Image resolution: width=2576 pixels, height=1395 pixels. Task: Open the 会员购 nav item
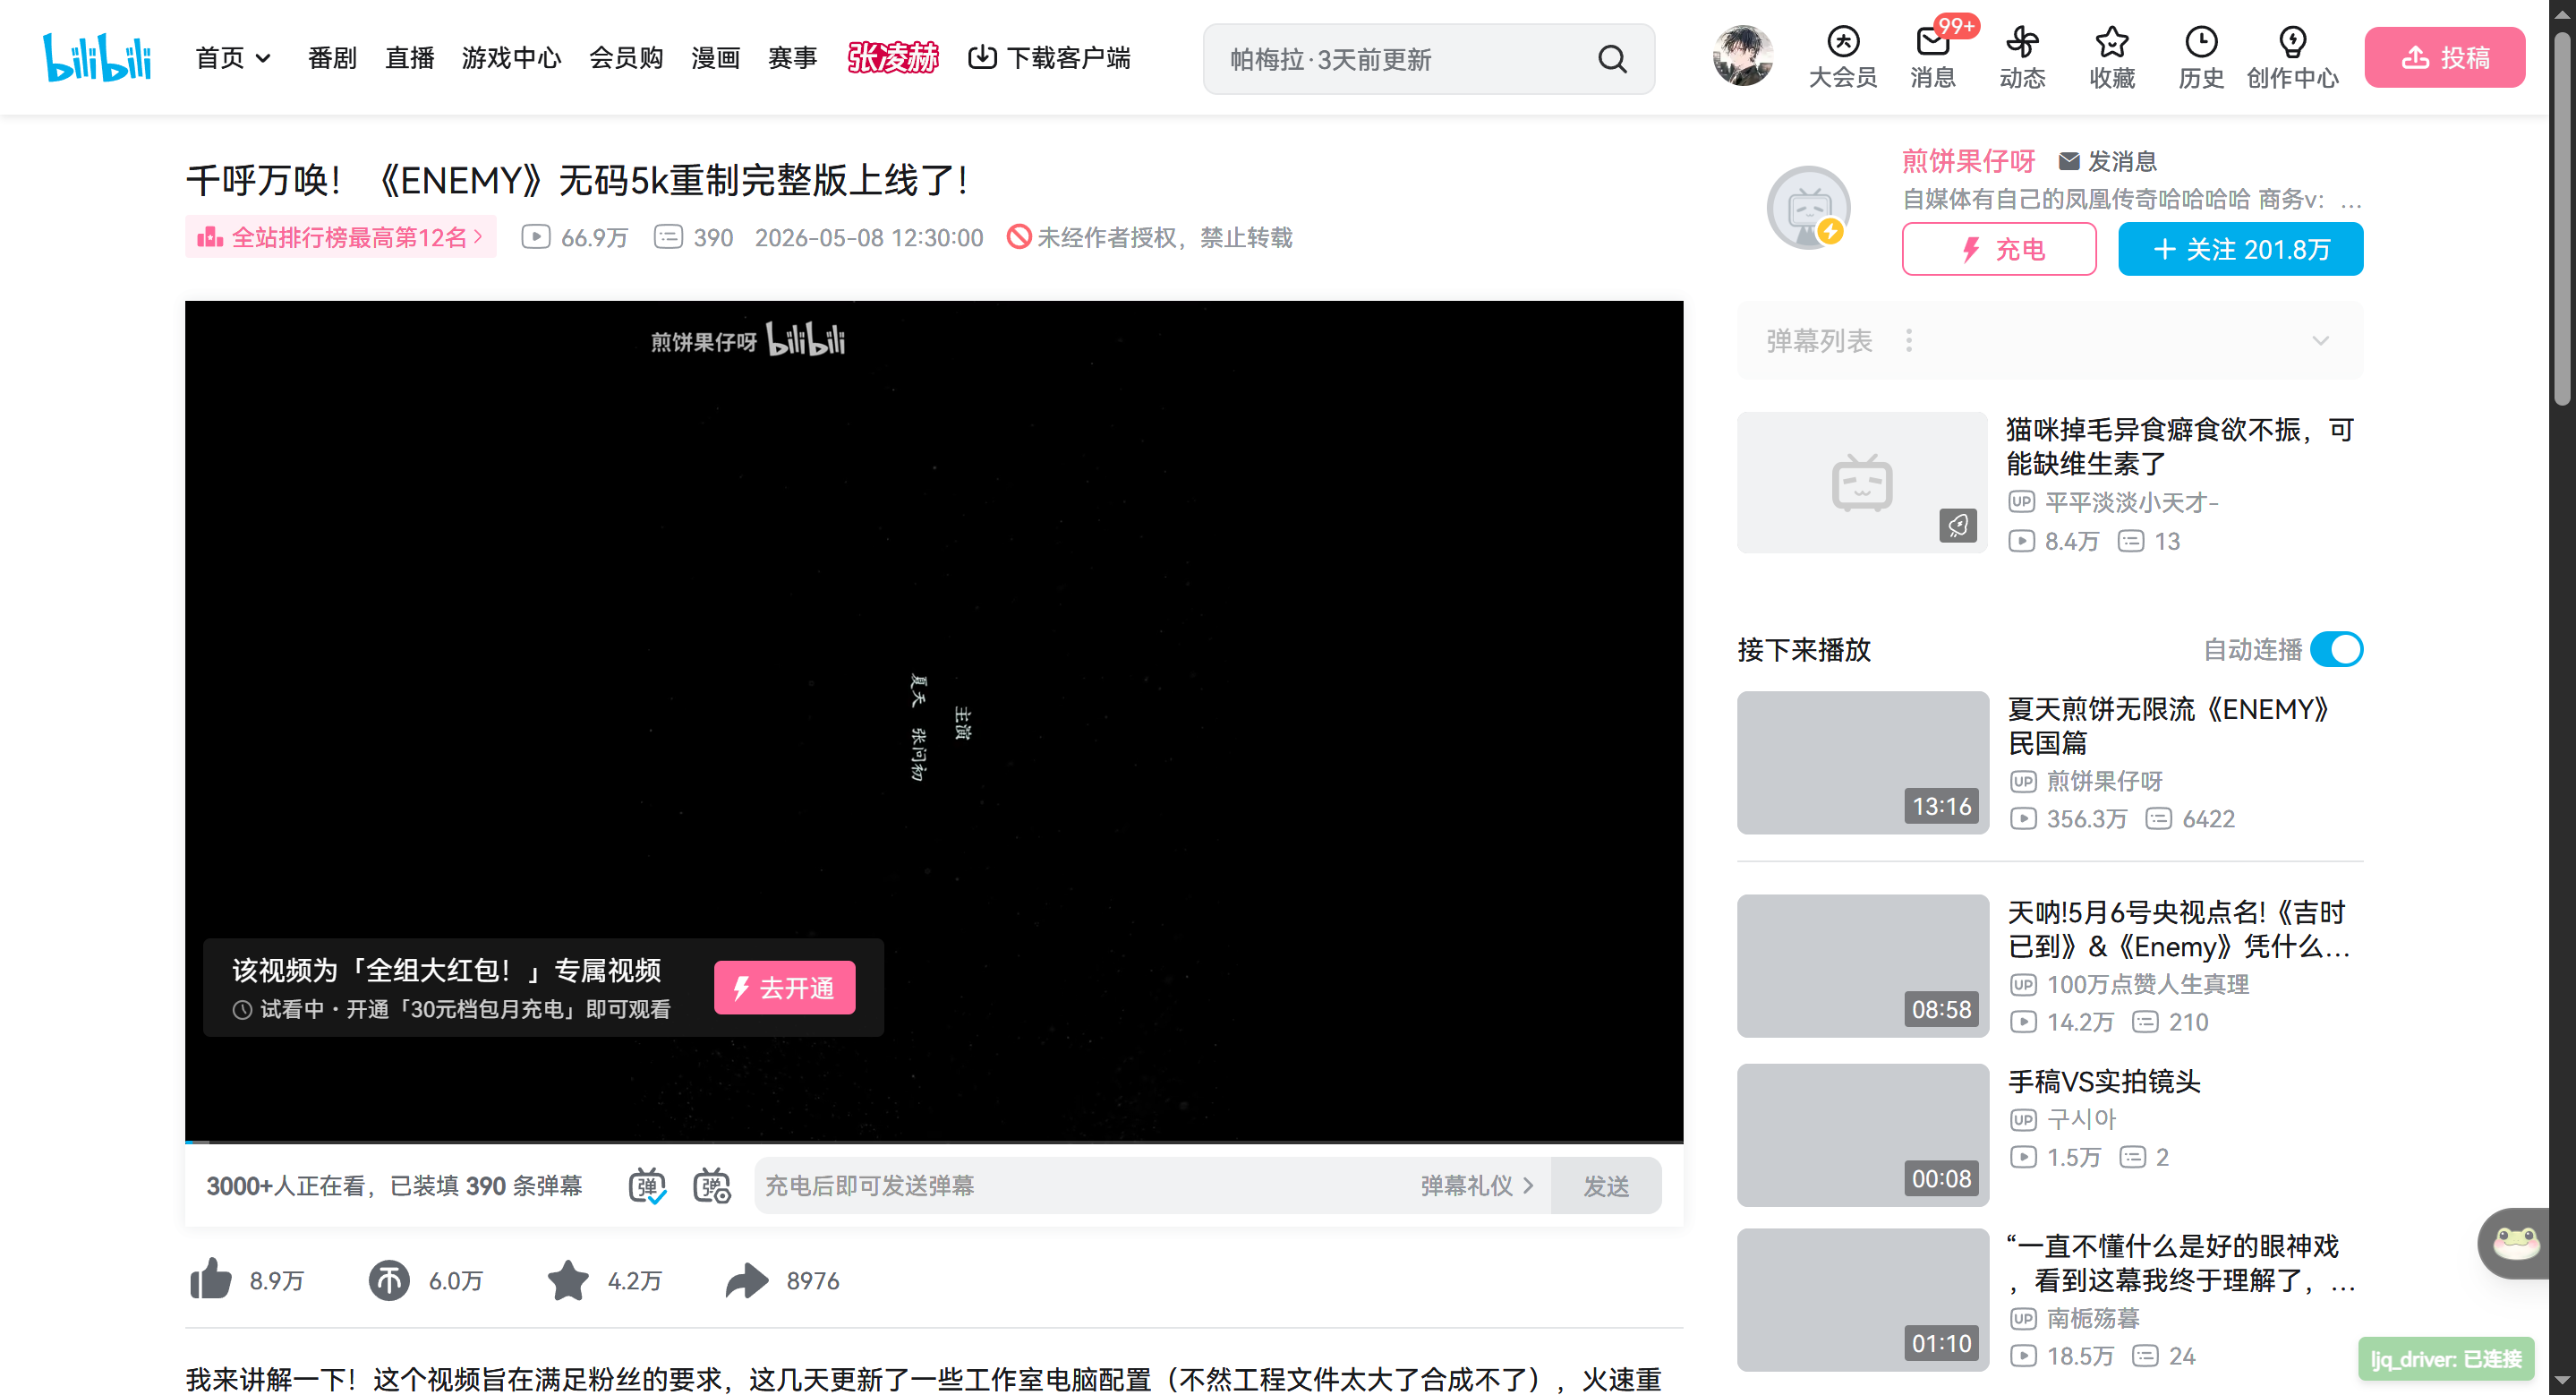(626, 57)
